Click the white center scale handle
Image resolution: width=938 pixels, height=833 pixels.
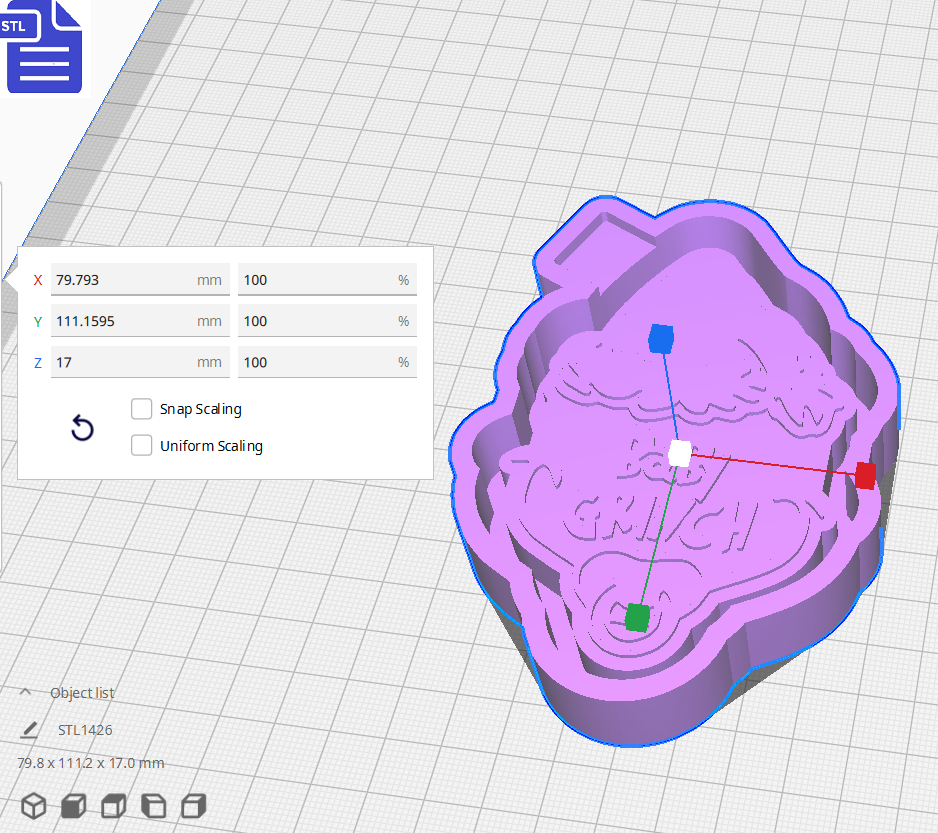click(679, 454)
